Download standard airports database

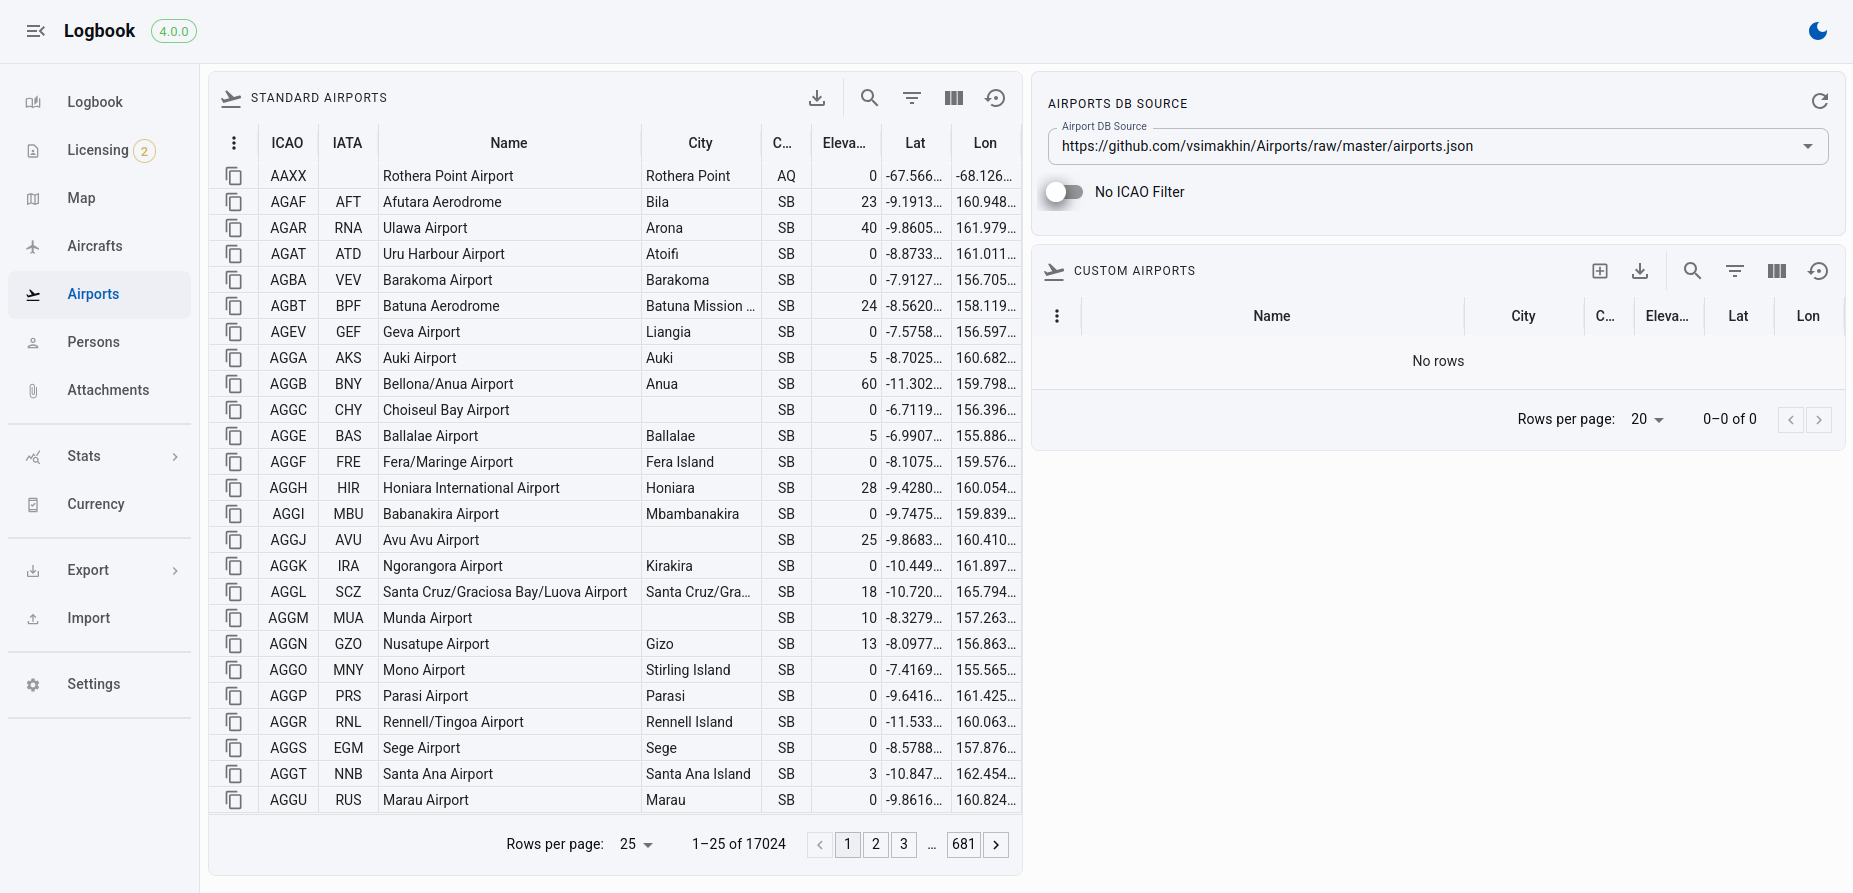[817, 98]
